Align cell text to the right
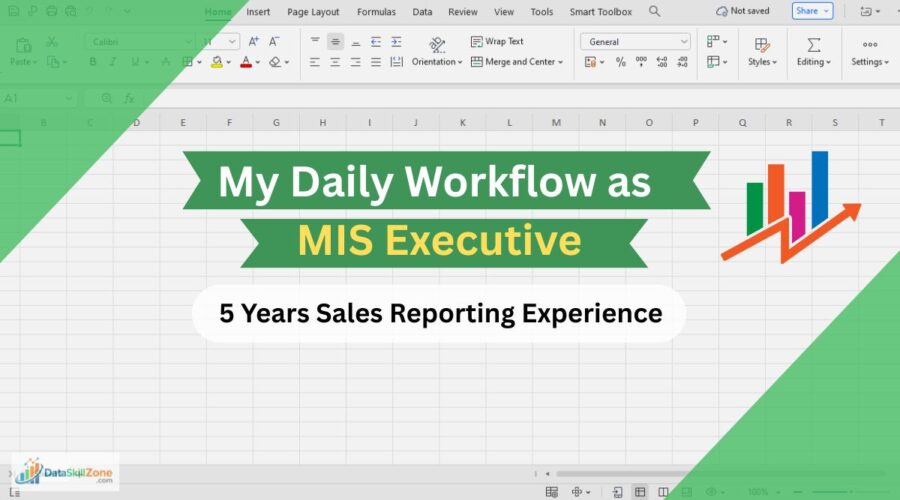Image resolution: width=900 pixels, height=500 pixels. [x=355, y=62]
